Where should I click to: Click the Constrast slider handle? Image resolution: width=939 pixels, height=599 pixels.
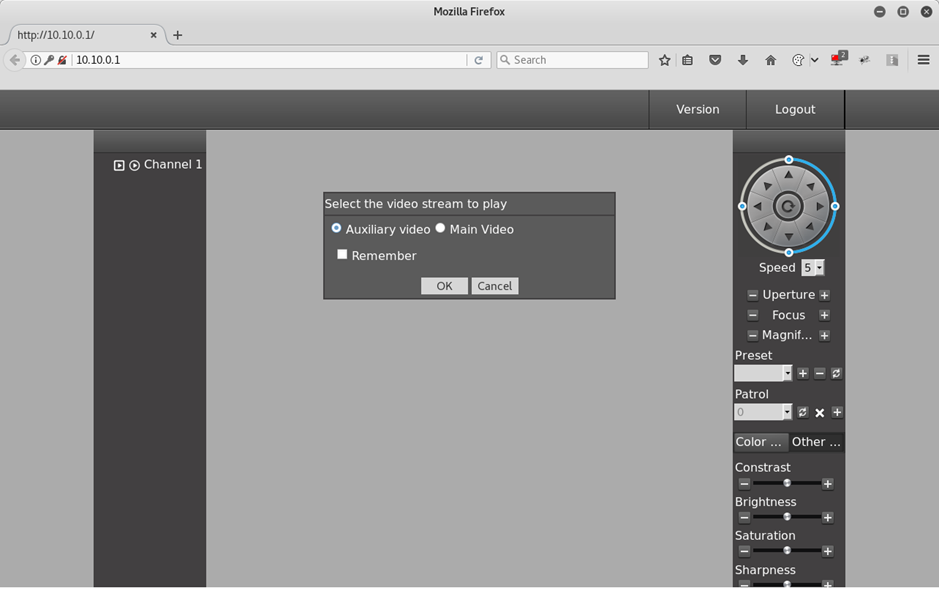click(787, 483)
